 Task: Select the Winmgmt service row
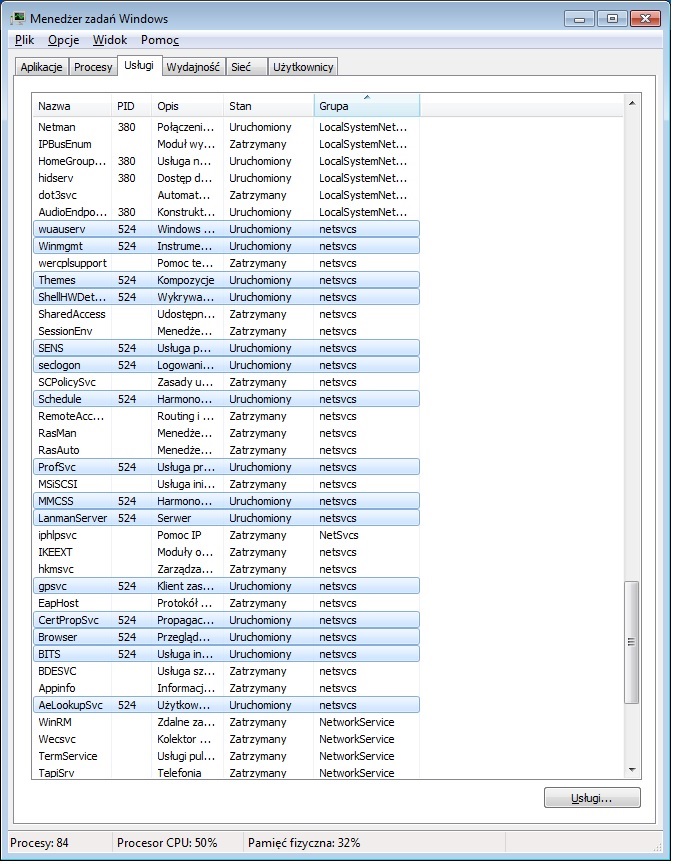[x=226, y=246]
